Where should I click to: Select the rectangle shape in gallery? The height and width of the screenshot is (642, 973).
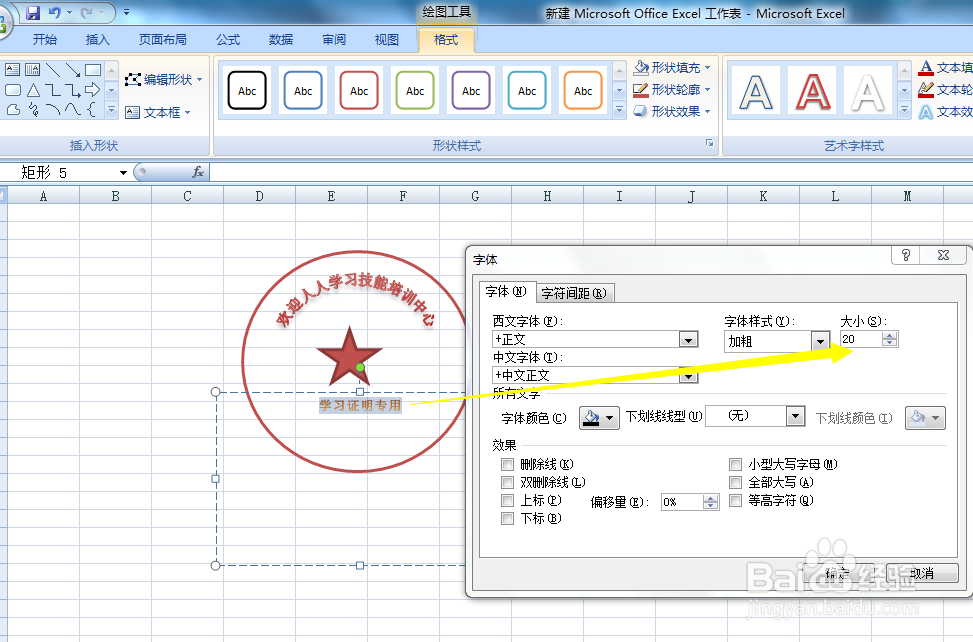tap(93, 69)
